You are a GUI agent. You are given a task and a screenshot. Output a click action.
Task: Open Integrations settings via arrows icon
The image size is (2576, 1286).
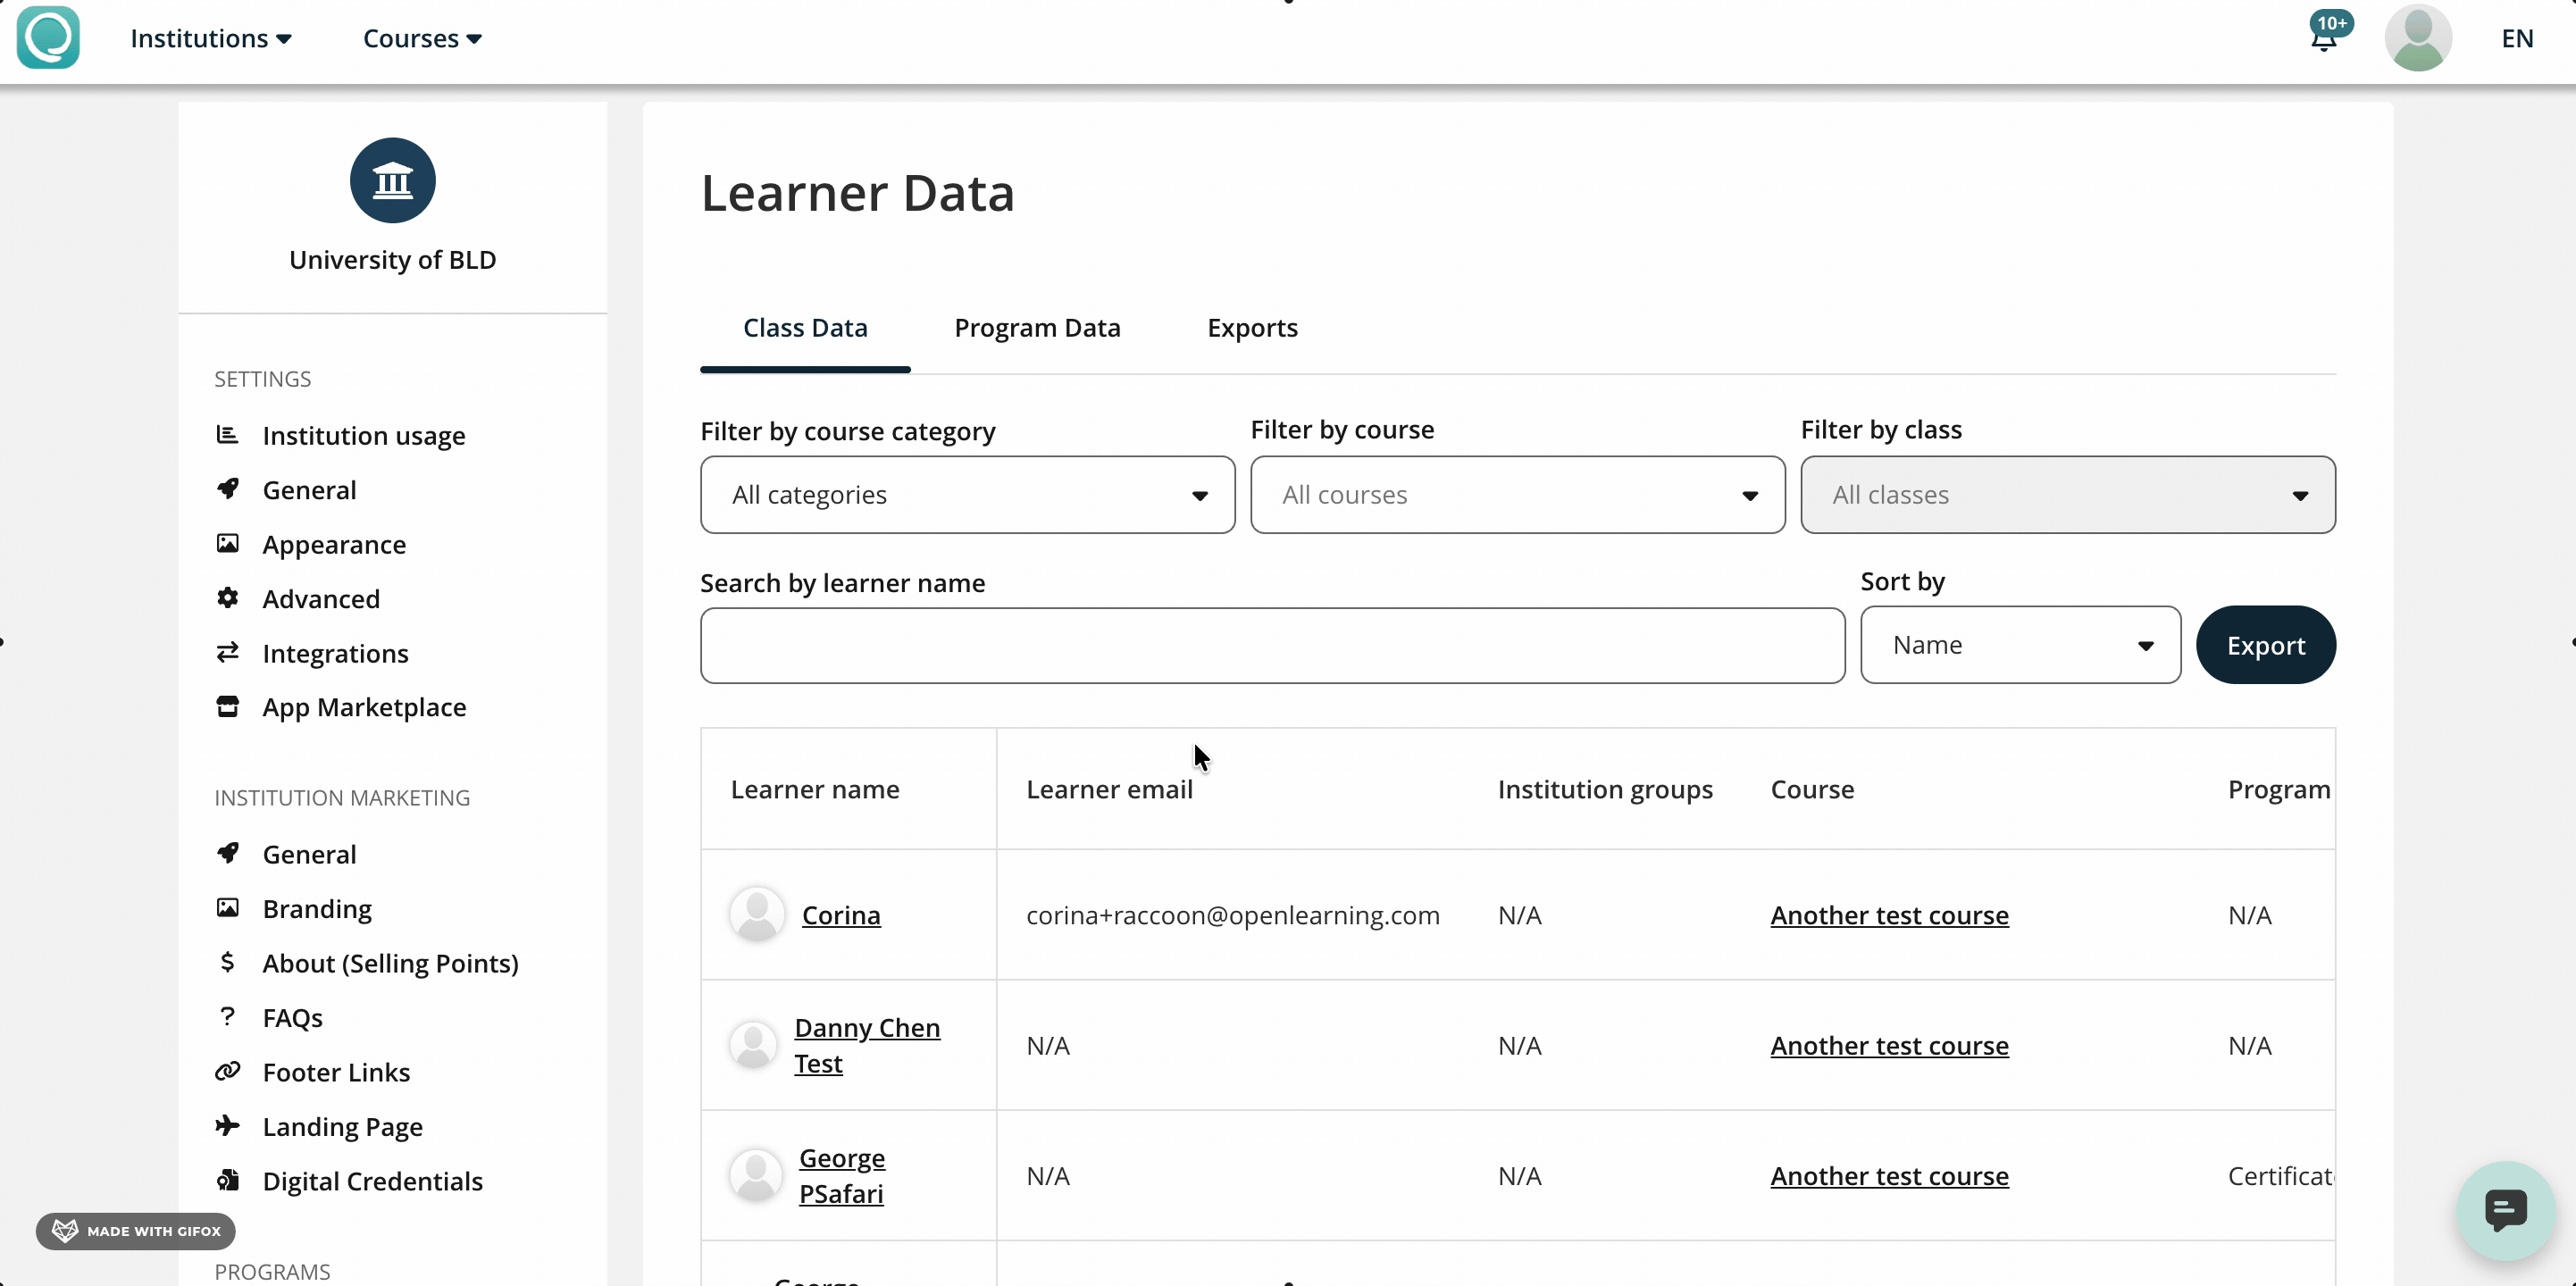228,653
